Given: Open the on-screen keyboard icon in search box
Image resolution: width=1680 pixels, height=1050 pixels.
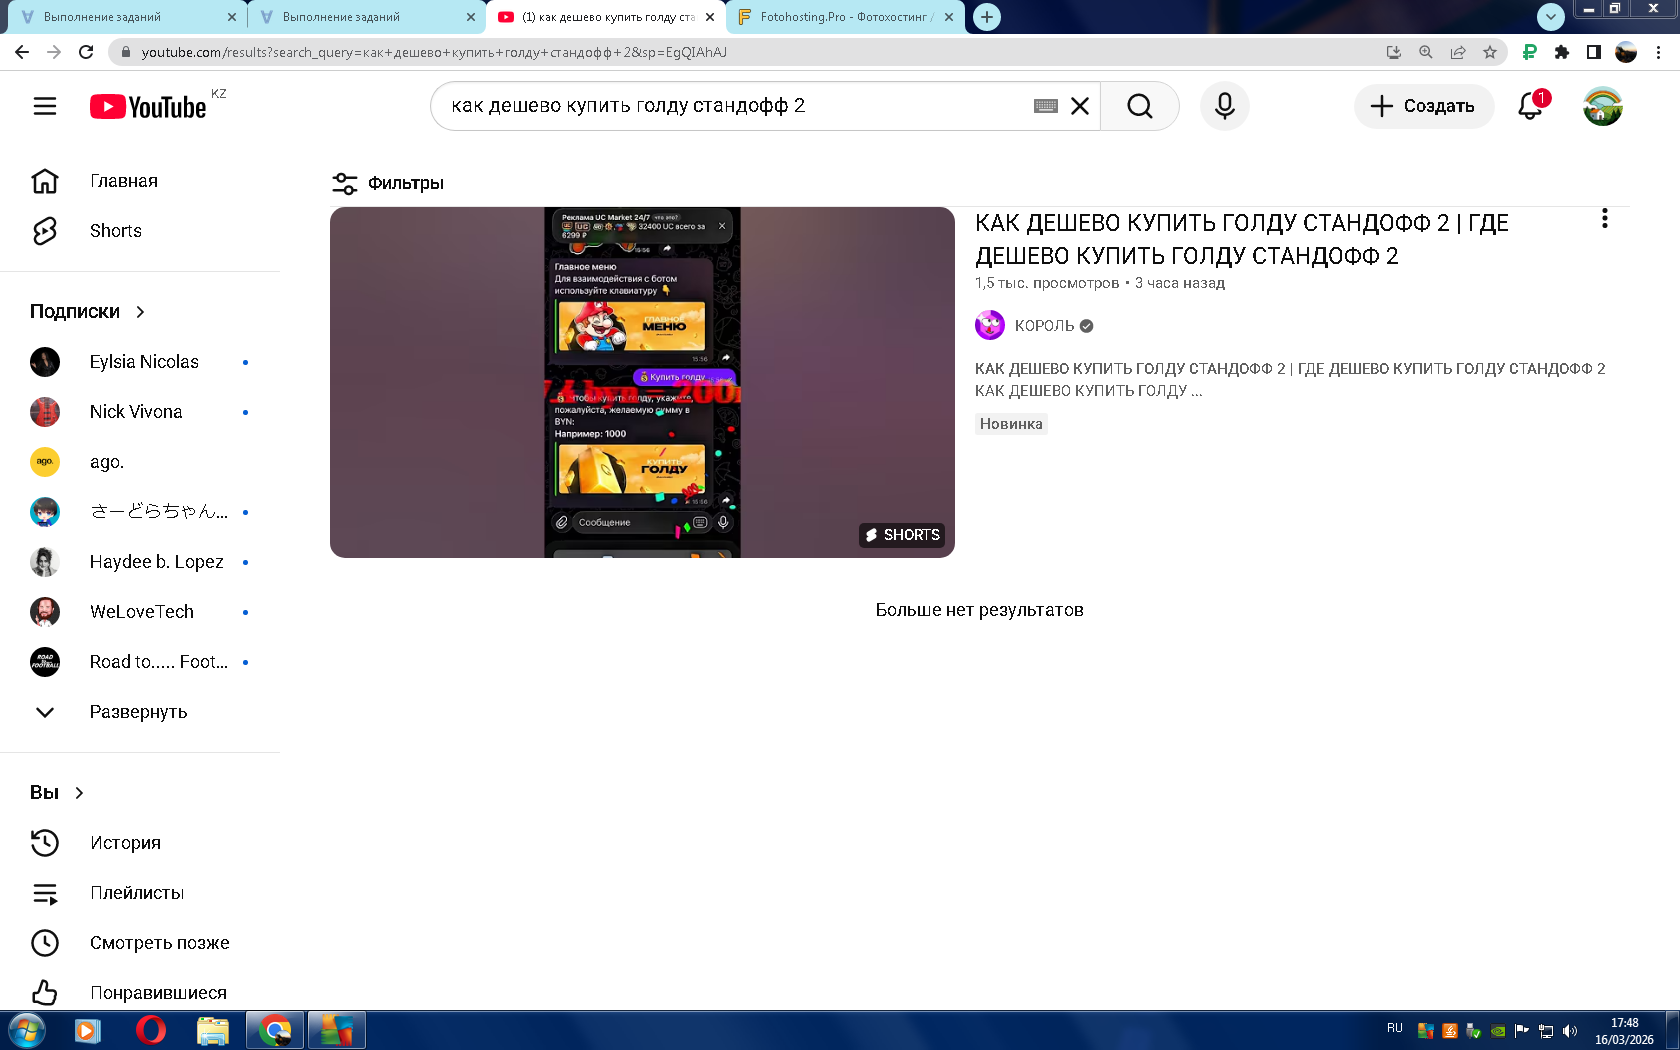Looking at the screenshot, I should (x=1045, y=106).
